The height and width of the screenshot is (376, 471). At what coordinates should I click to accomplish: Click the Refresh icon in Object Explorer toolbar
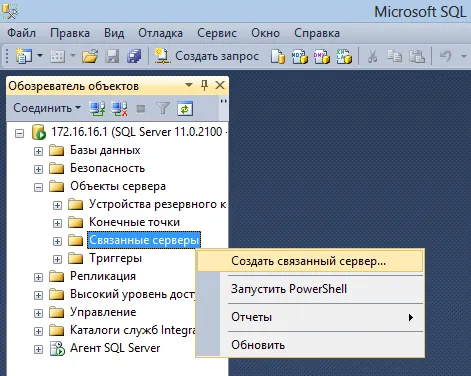185,108
